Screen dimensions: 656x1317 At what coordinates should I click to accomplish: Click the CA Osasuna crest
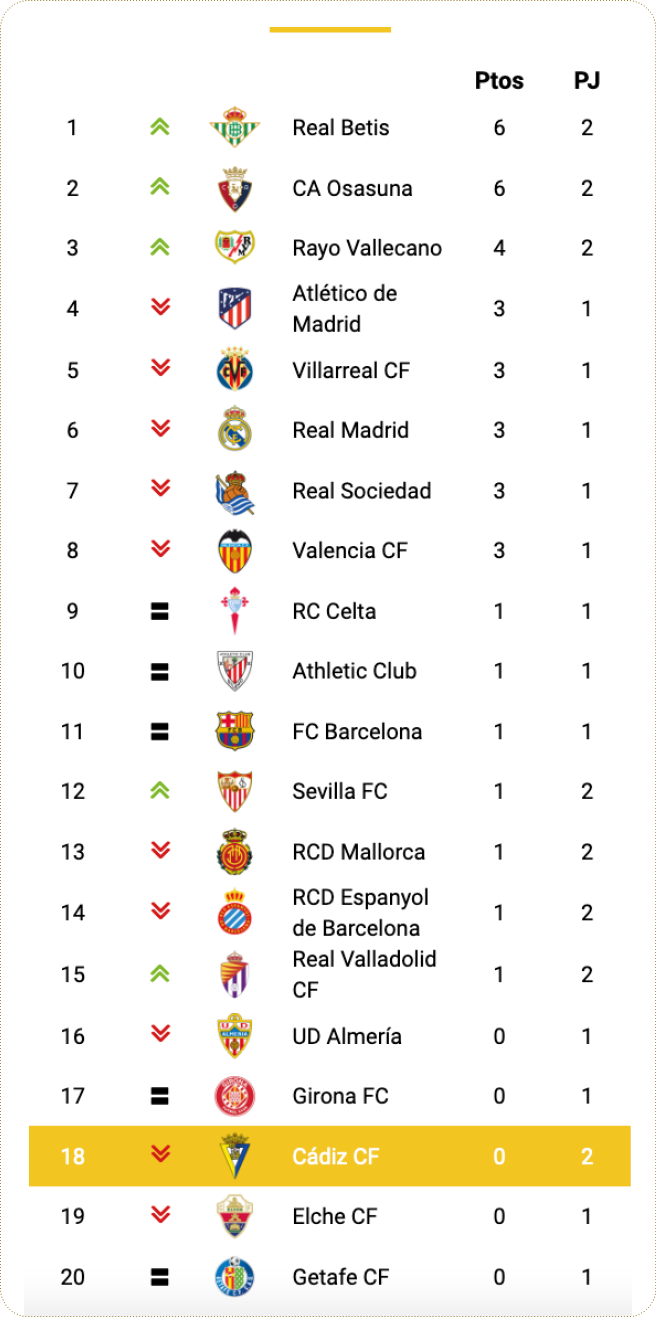point(235,189)
